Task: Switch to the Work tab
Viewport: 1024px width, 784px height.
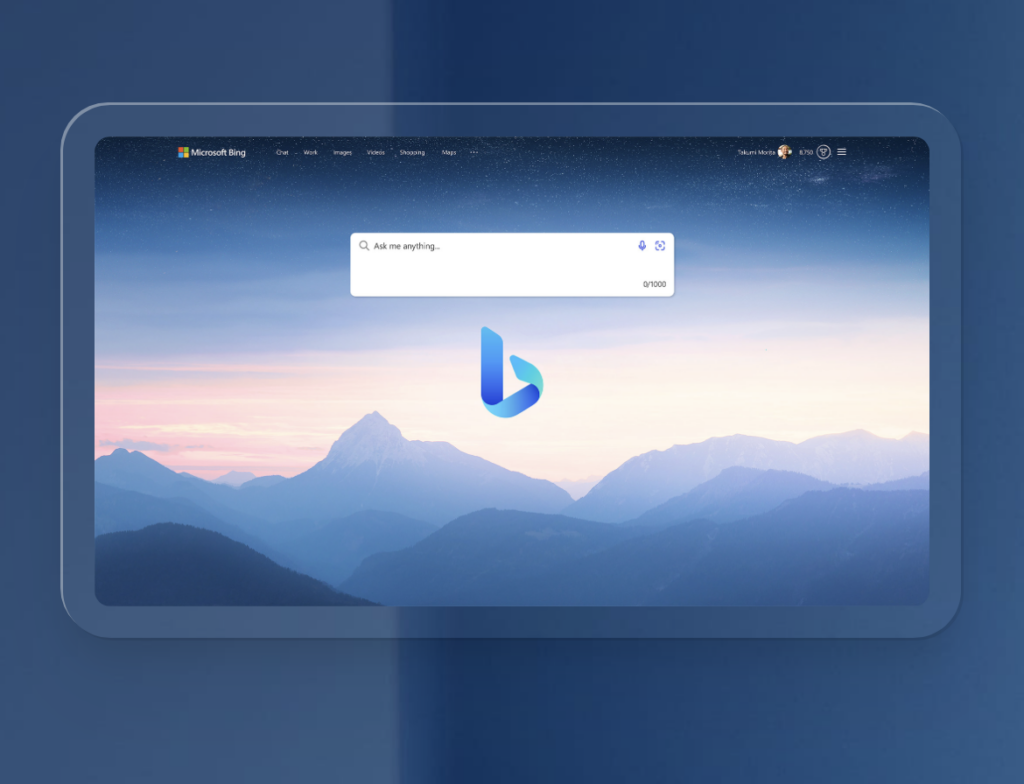Action: pyautogui.click(x=310, y=152)
